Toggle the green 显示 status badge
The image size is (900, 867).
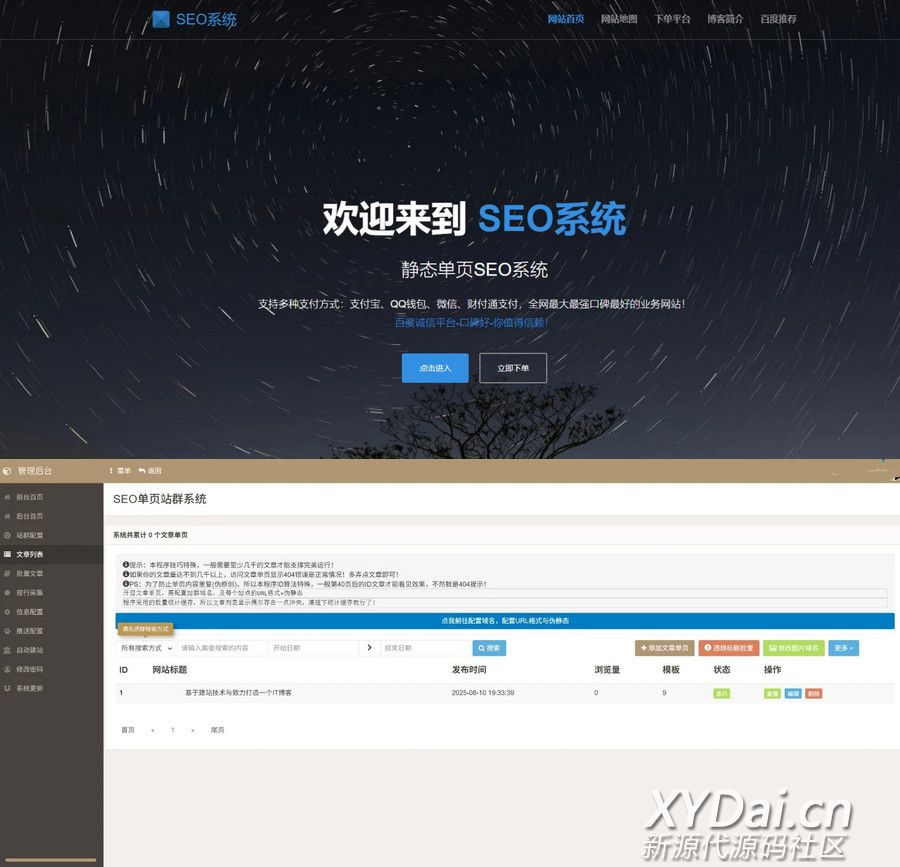[721, 693]
